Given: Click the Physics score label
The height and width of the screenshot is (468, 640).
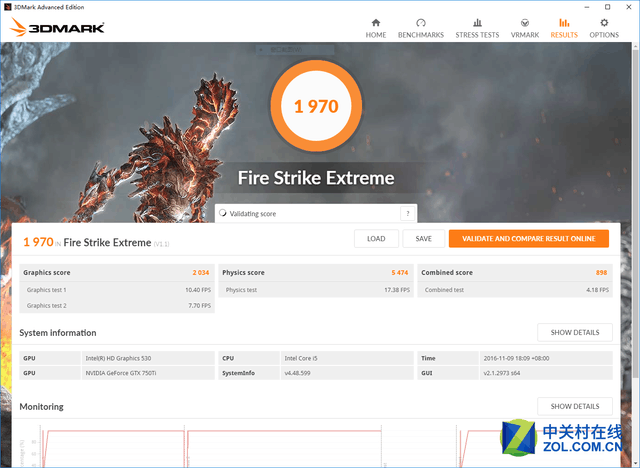Looking at the screenshot, I should point(243,273).
